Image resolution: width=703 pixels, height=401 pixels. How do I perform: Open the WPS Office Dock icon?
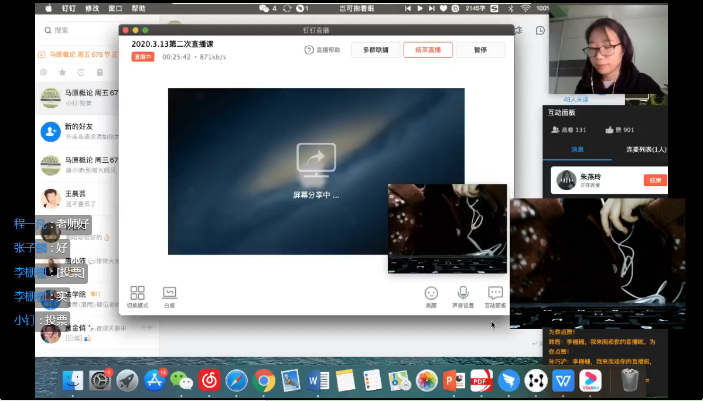coord(563,381)
